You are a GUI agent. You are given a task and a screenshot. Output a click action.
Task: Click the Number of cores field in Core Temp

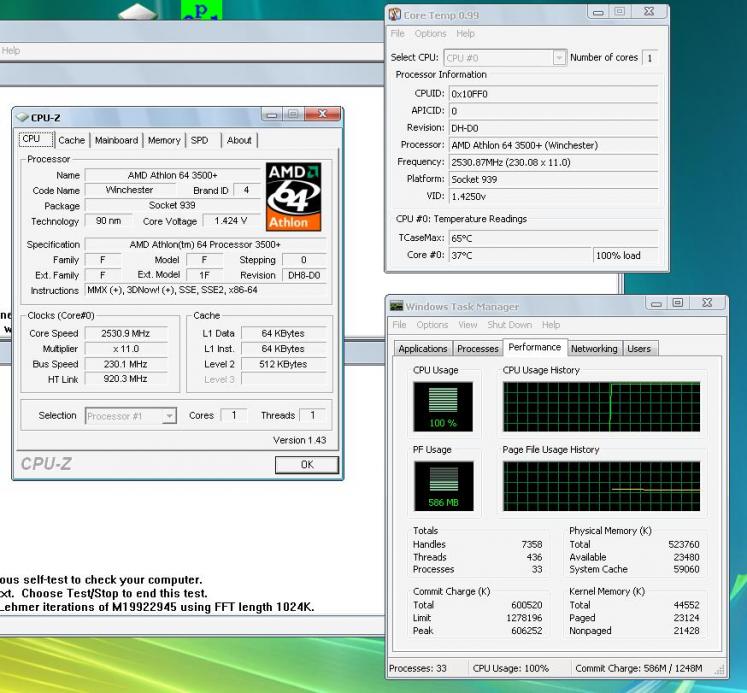650,58
